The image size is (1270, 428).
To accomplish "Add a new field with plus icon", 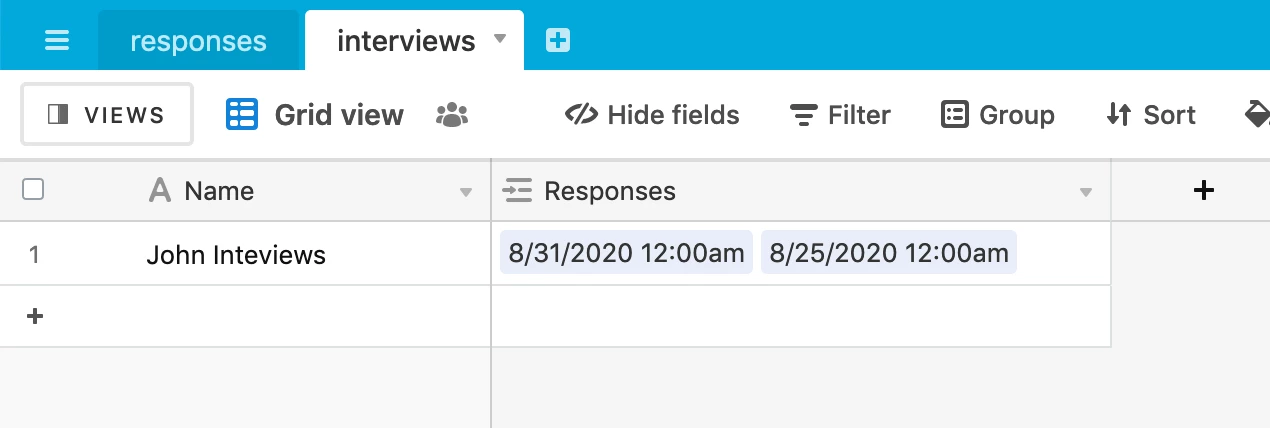I will 1204,190.
